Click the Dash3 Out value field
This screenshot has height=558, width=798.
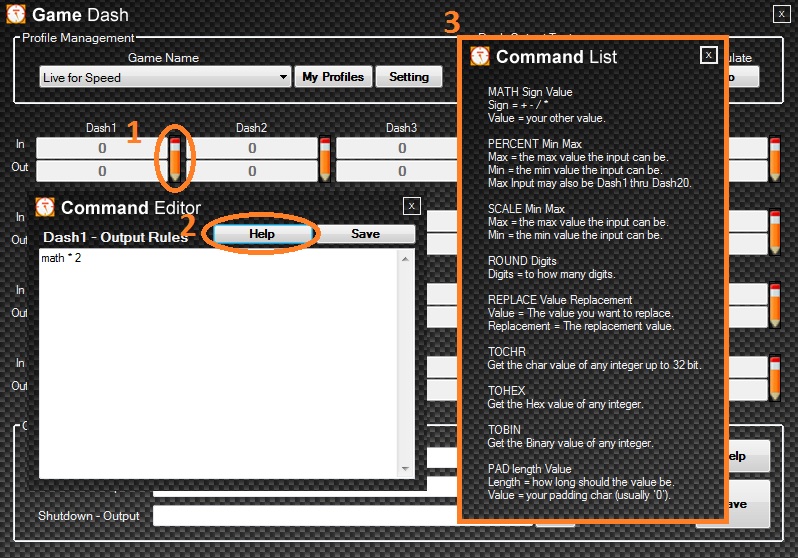pyautogui.click(x=397, y=171)
